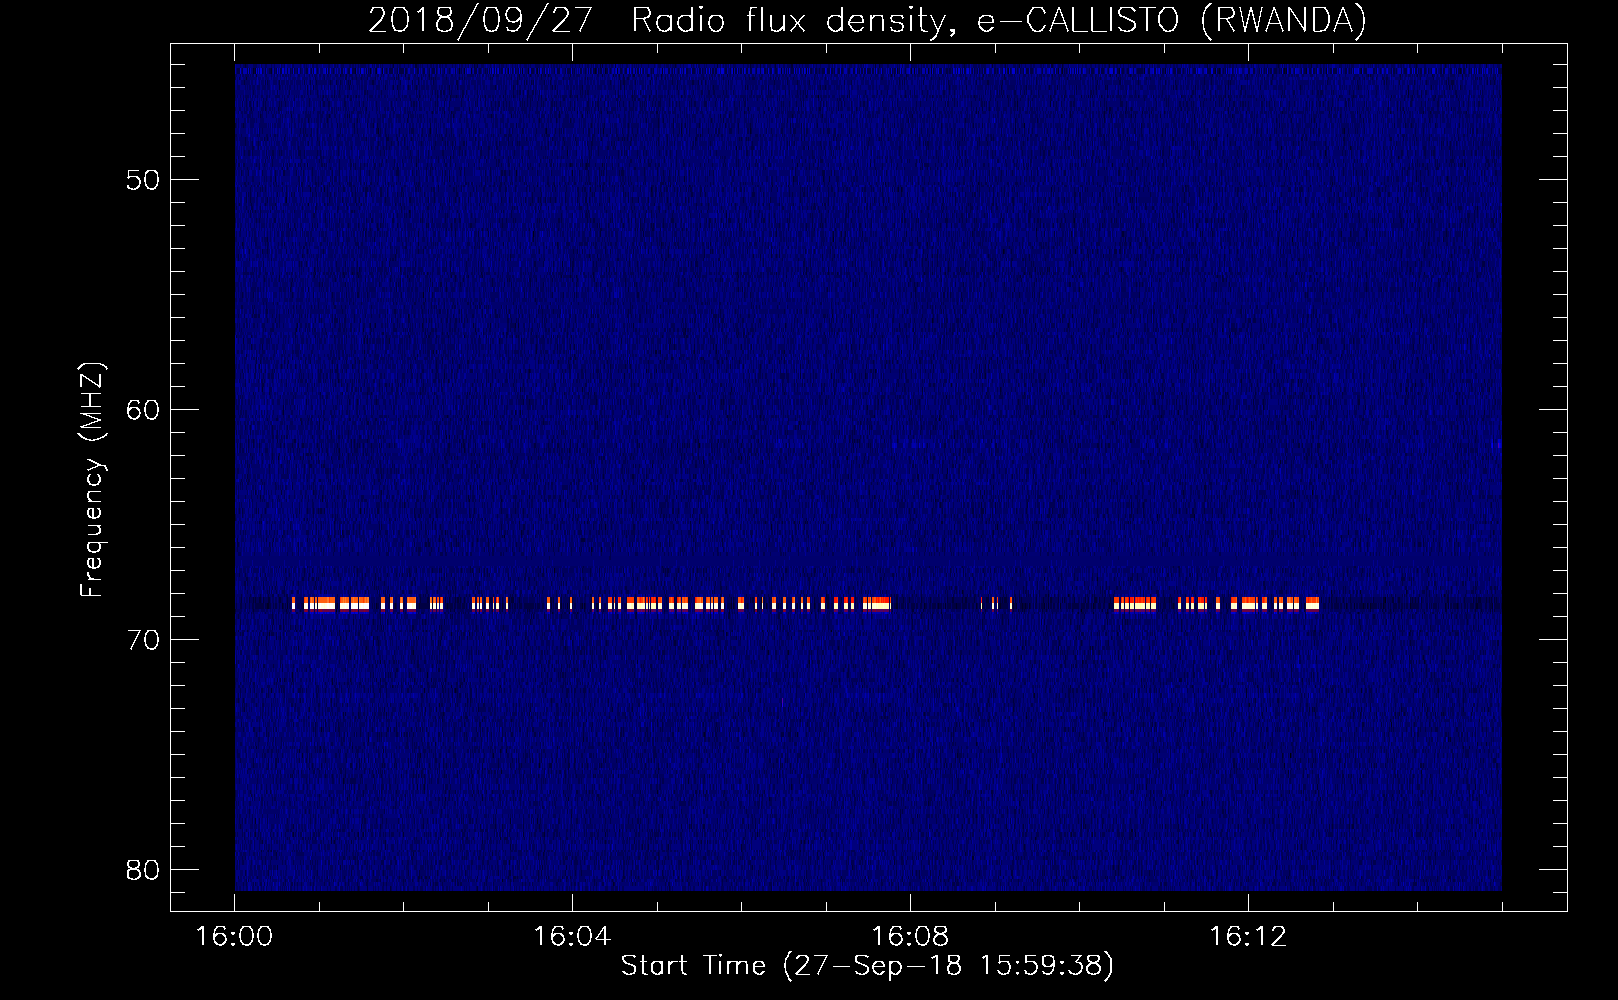Click the "Start Time (27-Sep-18 15:59:38)" label
The image size is (1618, 1000).
[867, 966]
